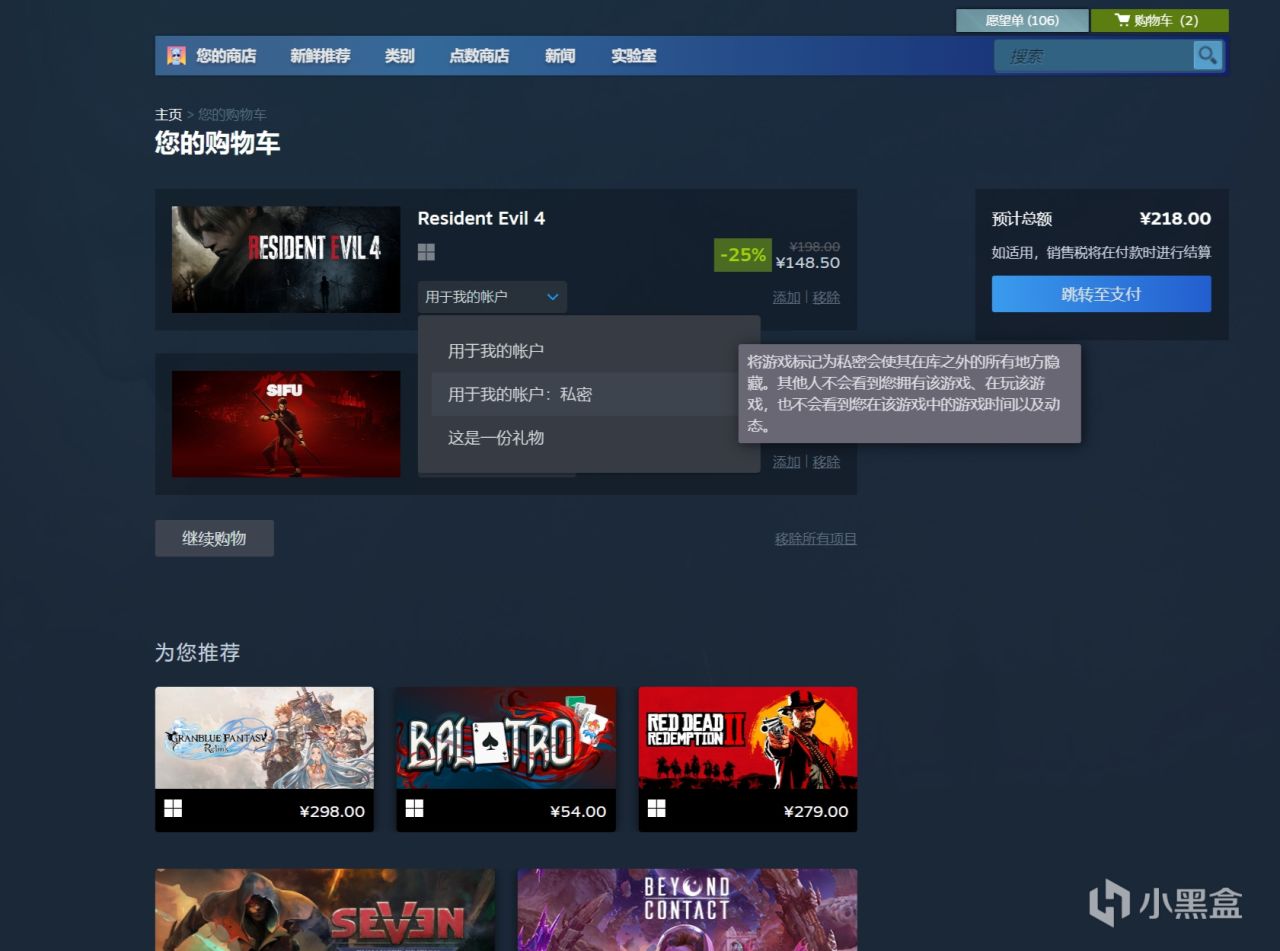This screenshot has height=951, width=1280.
Task: Click the 预计总额 label
Action: pos(1022,219)
